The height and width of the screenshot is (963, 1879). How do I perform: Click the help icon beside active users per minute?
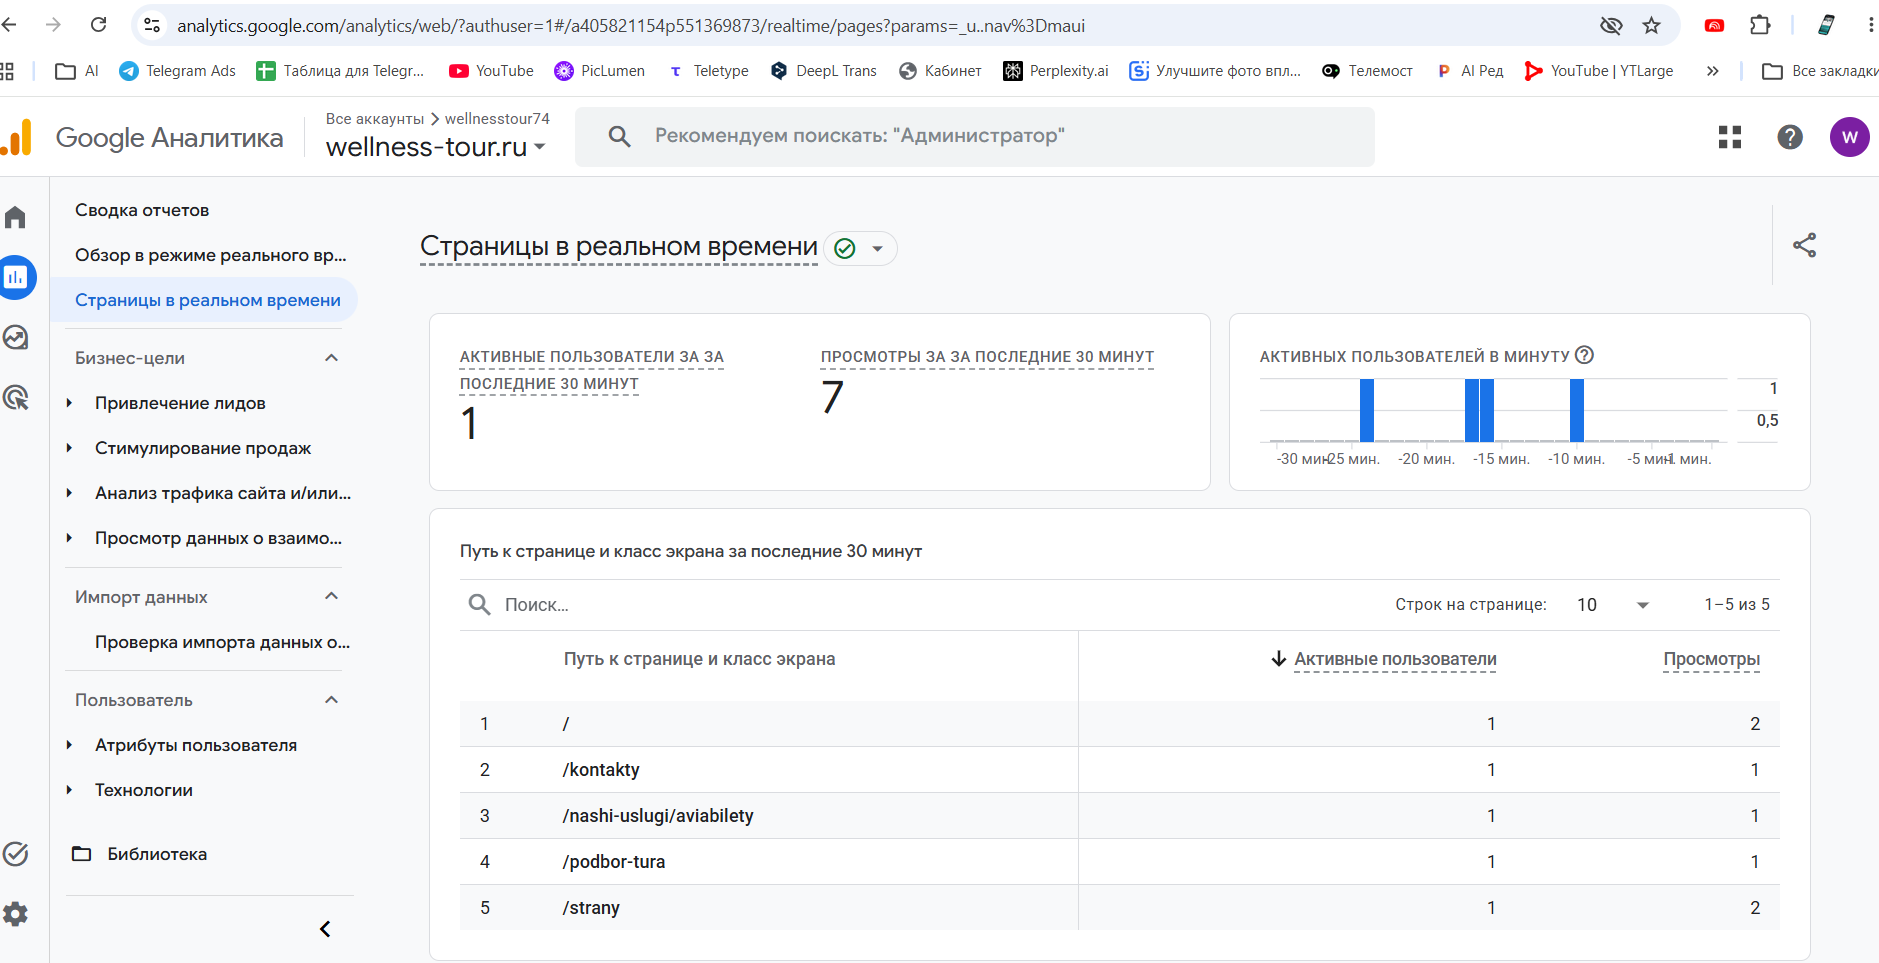tap(1584, 355)
